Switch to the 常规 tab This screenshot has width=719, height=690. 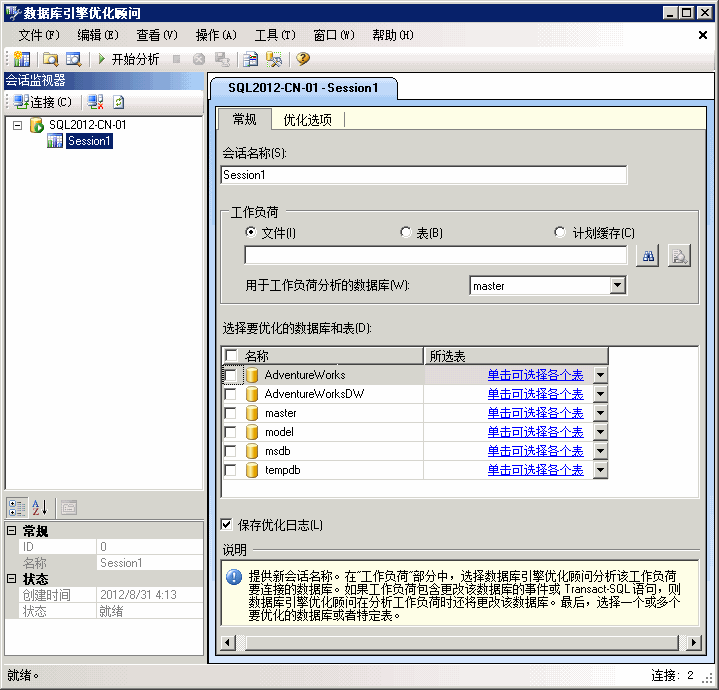pyautogui.click(x=244, y=119)
